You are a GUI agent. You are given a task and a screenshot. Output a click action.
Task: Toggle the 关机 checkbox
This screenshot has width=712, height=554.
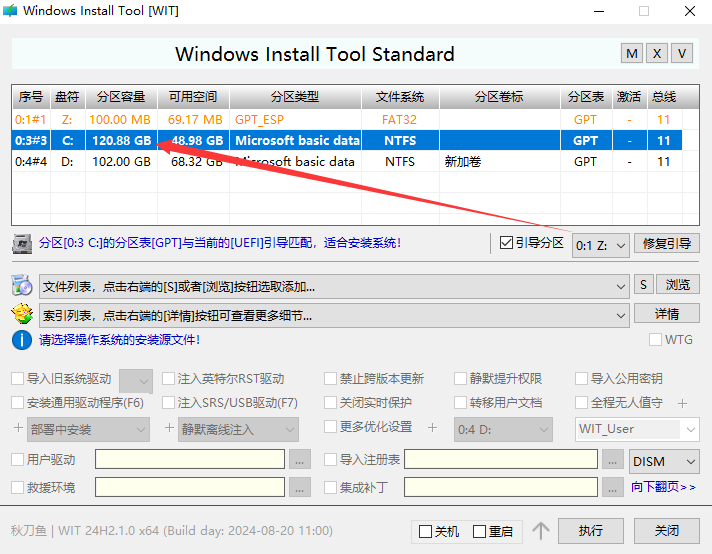tap(425, 531)
